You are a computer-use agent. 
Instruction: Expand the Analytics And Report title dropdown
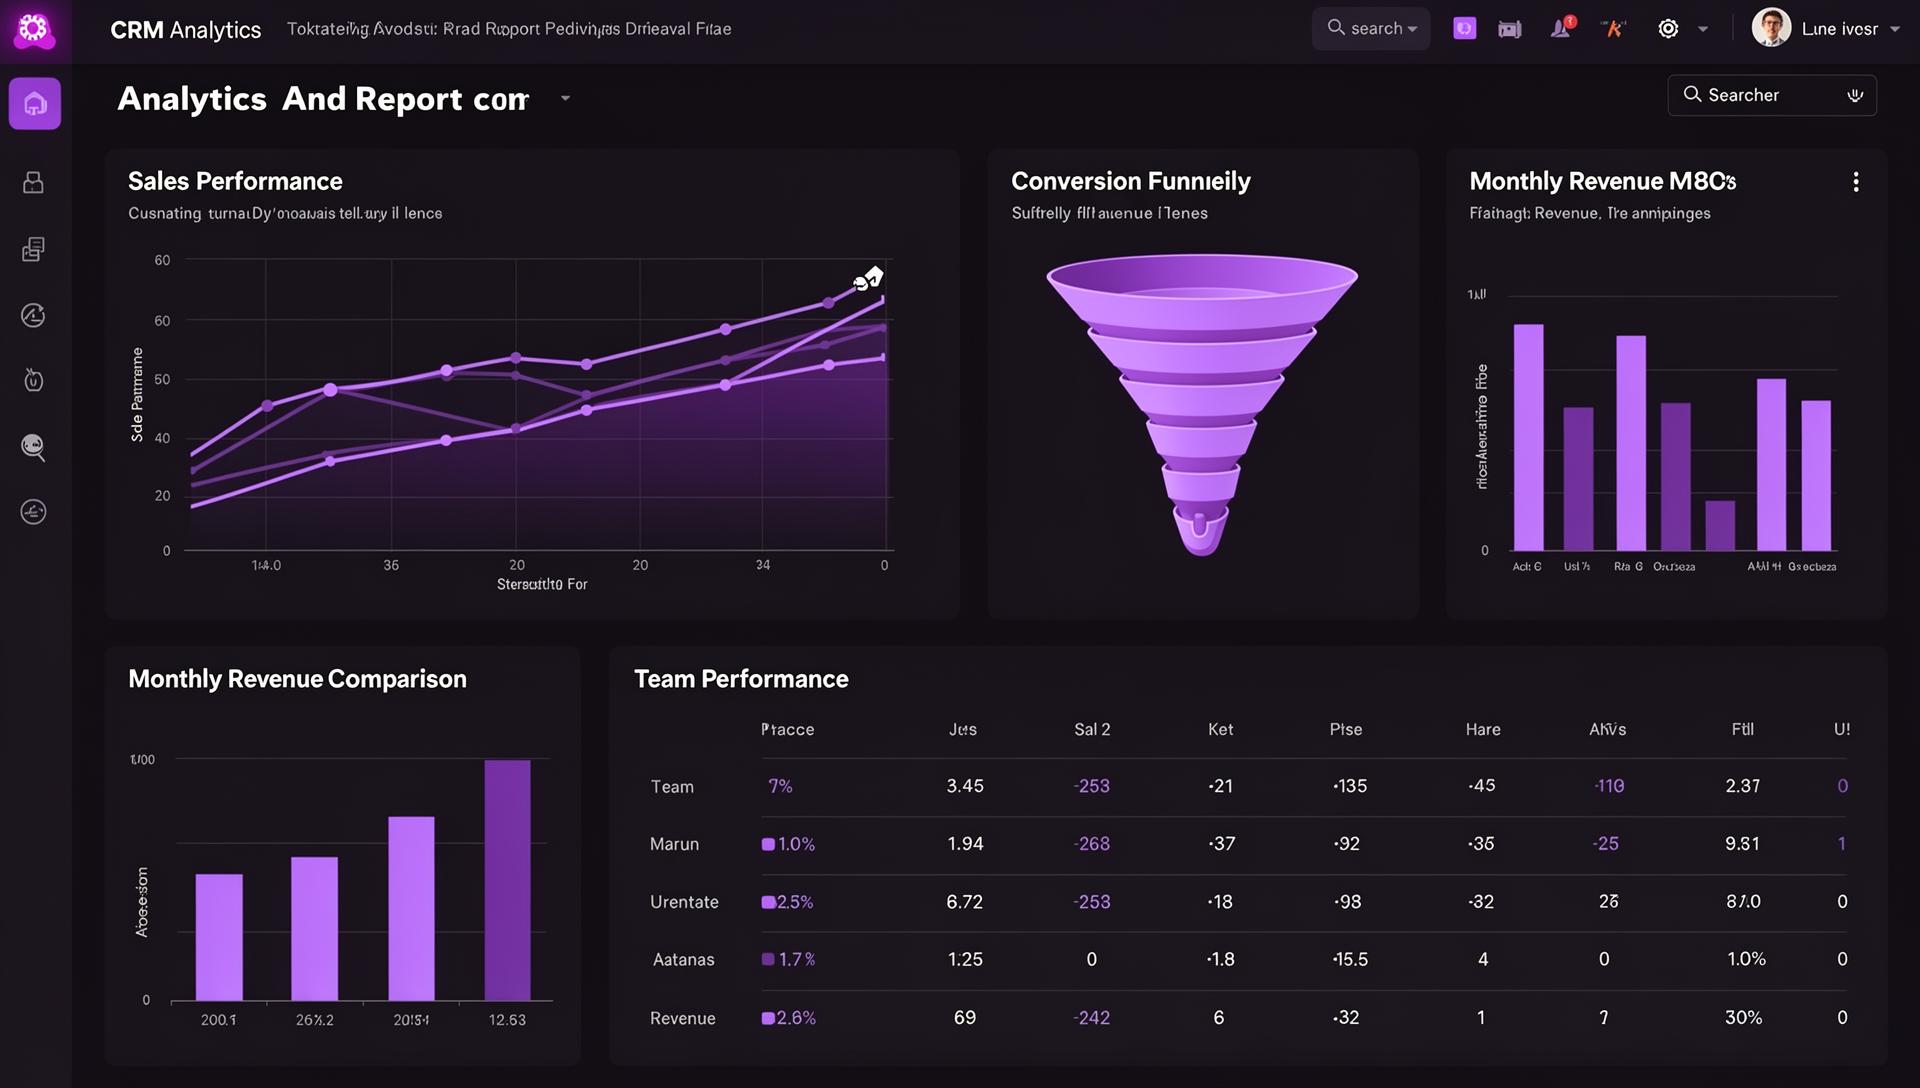click(565, 98)
